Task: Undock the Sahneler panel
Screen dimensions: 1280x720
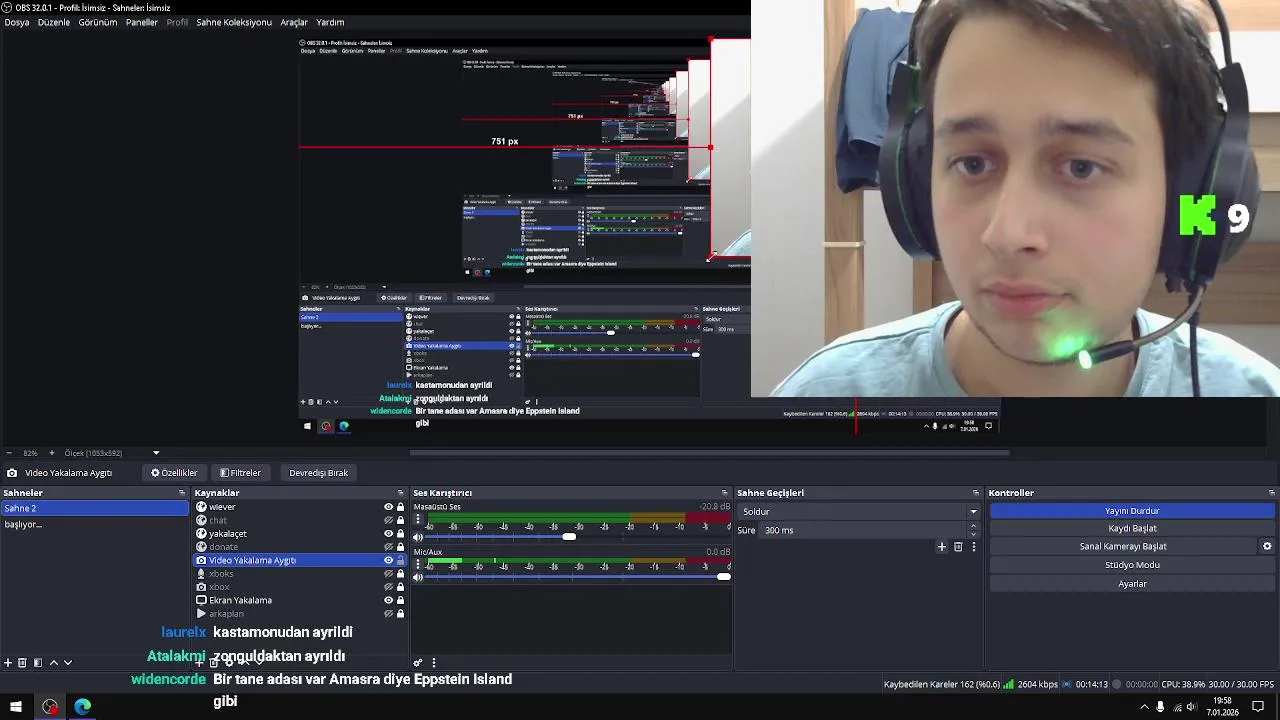Action: pos(182,493)
